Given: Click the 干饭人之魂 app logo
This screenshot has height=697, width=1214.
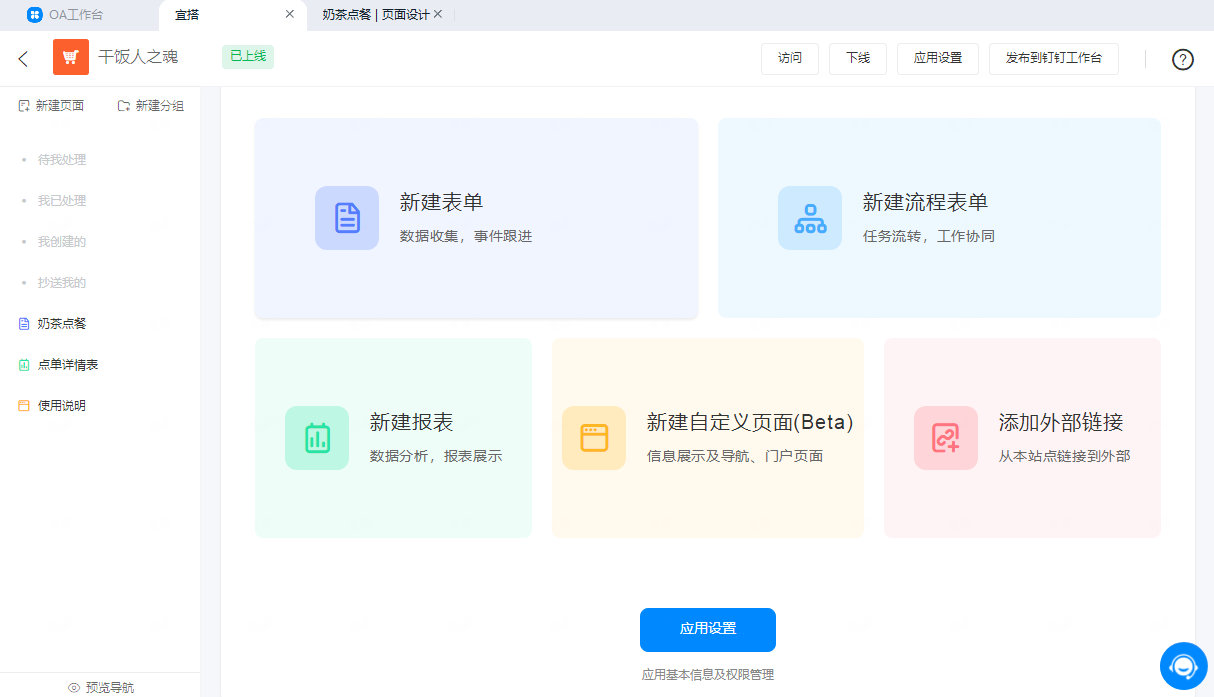Looking at the screenshot, I should pos(70,57).
